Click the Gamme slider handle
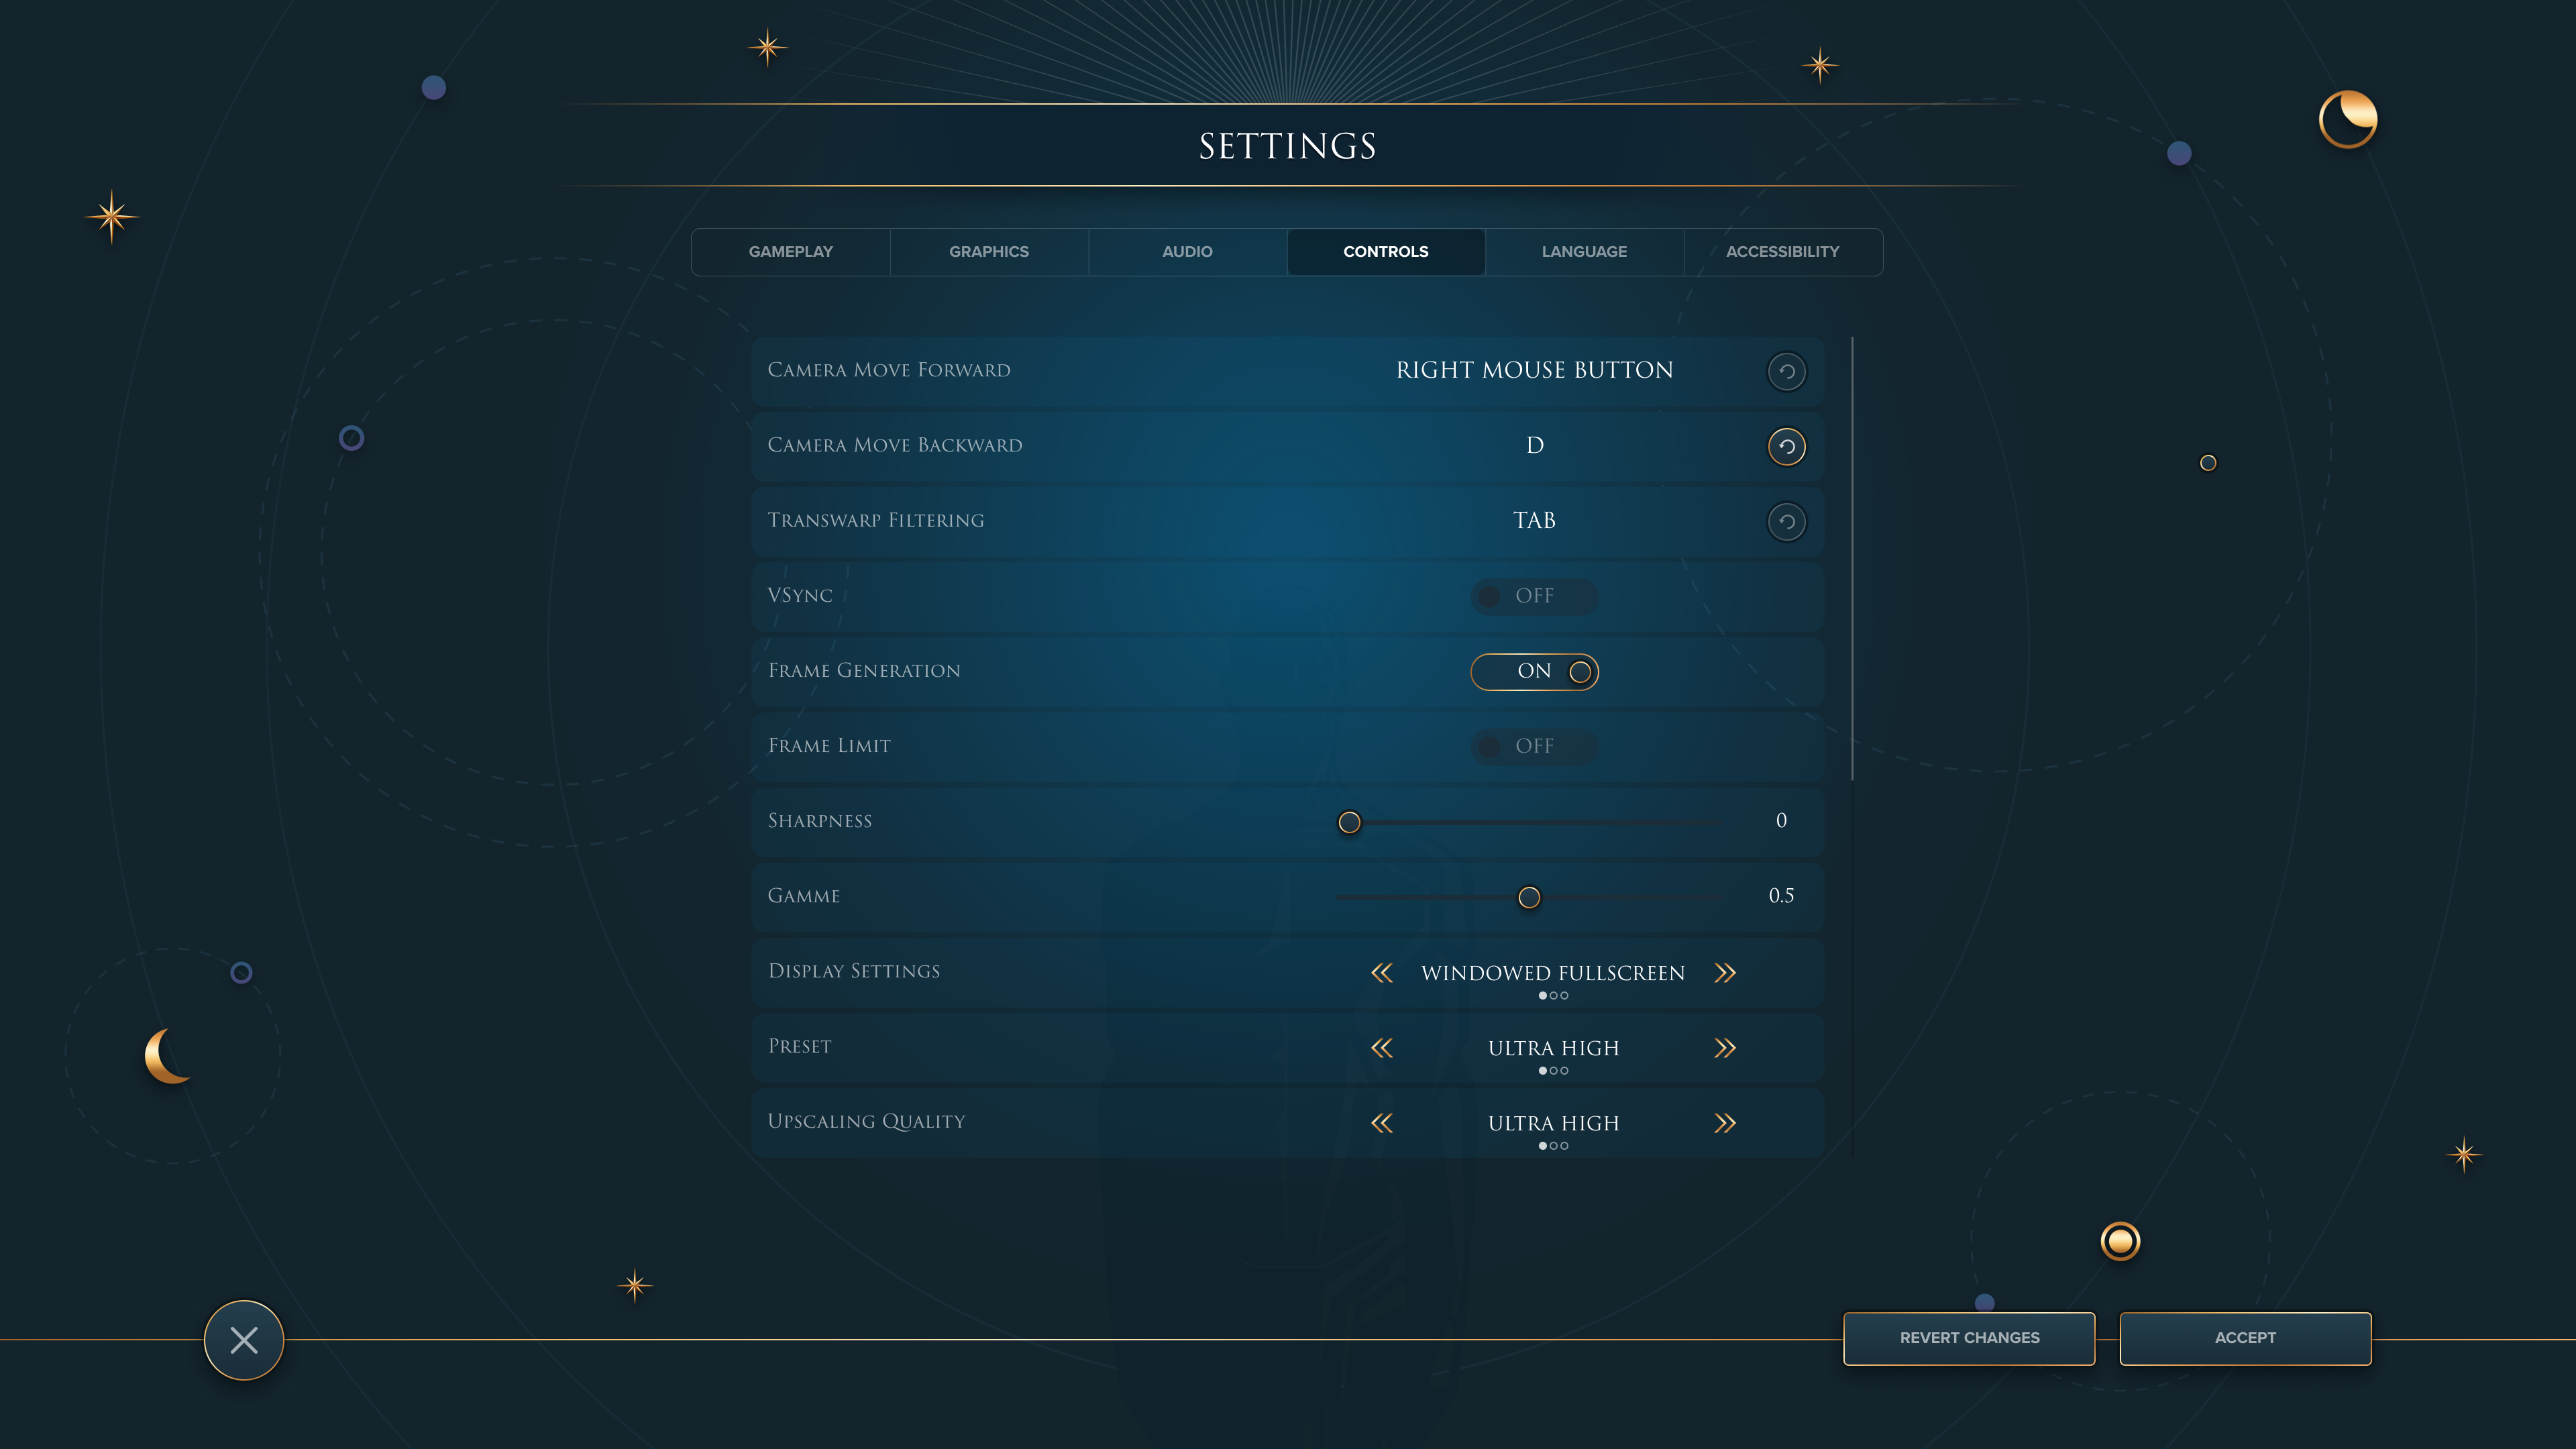 tap(1529, 897)
